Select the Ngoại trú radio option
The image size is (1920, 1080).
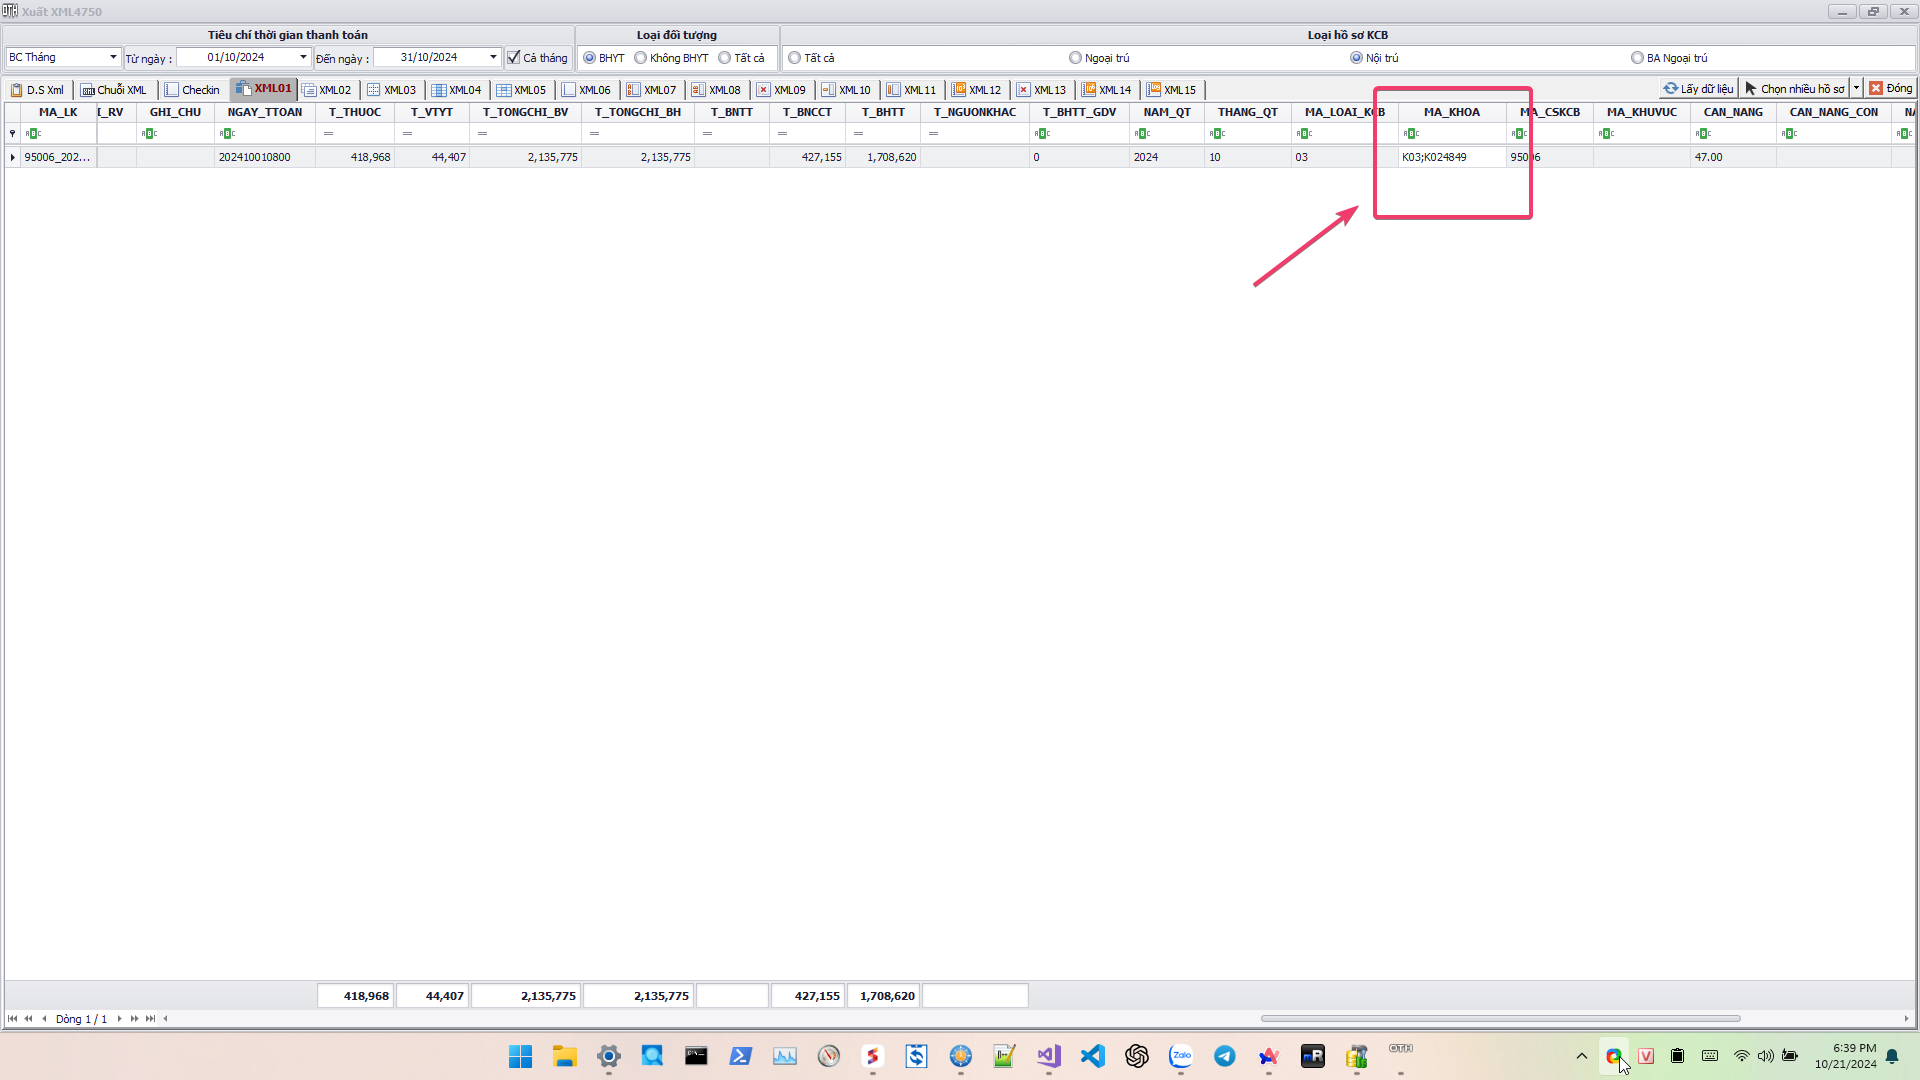click(x=1075, y=58)
